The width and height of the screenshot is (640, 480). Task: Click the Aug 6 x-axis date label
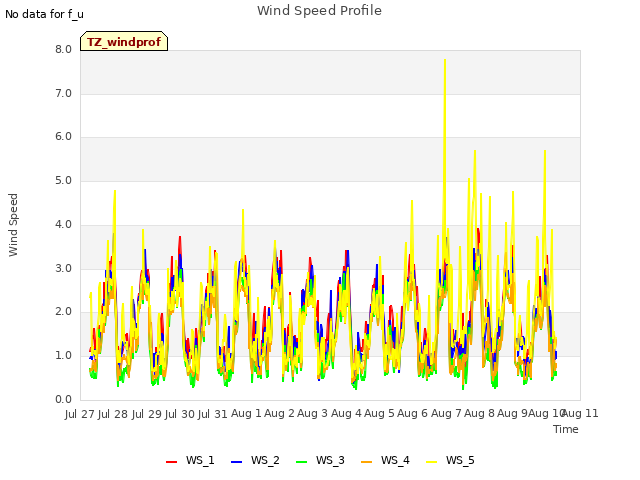(x=413, y=413)
